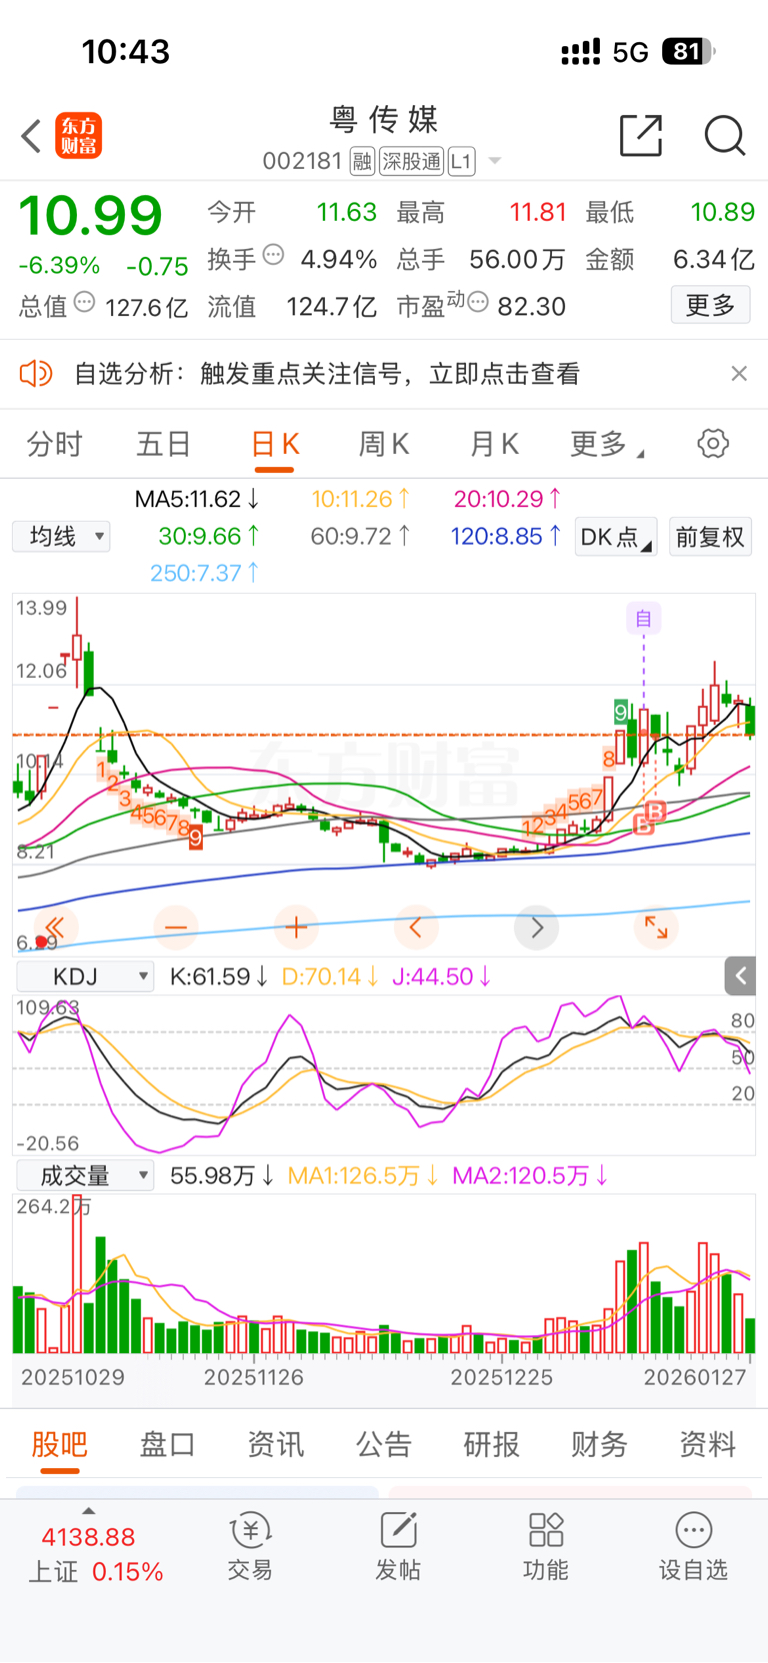Tap the L1 quote level badge
Screen dimensions: 768x1663
tap(461, 161)
